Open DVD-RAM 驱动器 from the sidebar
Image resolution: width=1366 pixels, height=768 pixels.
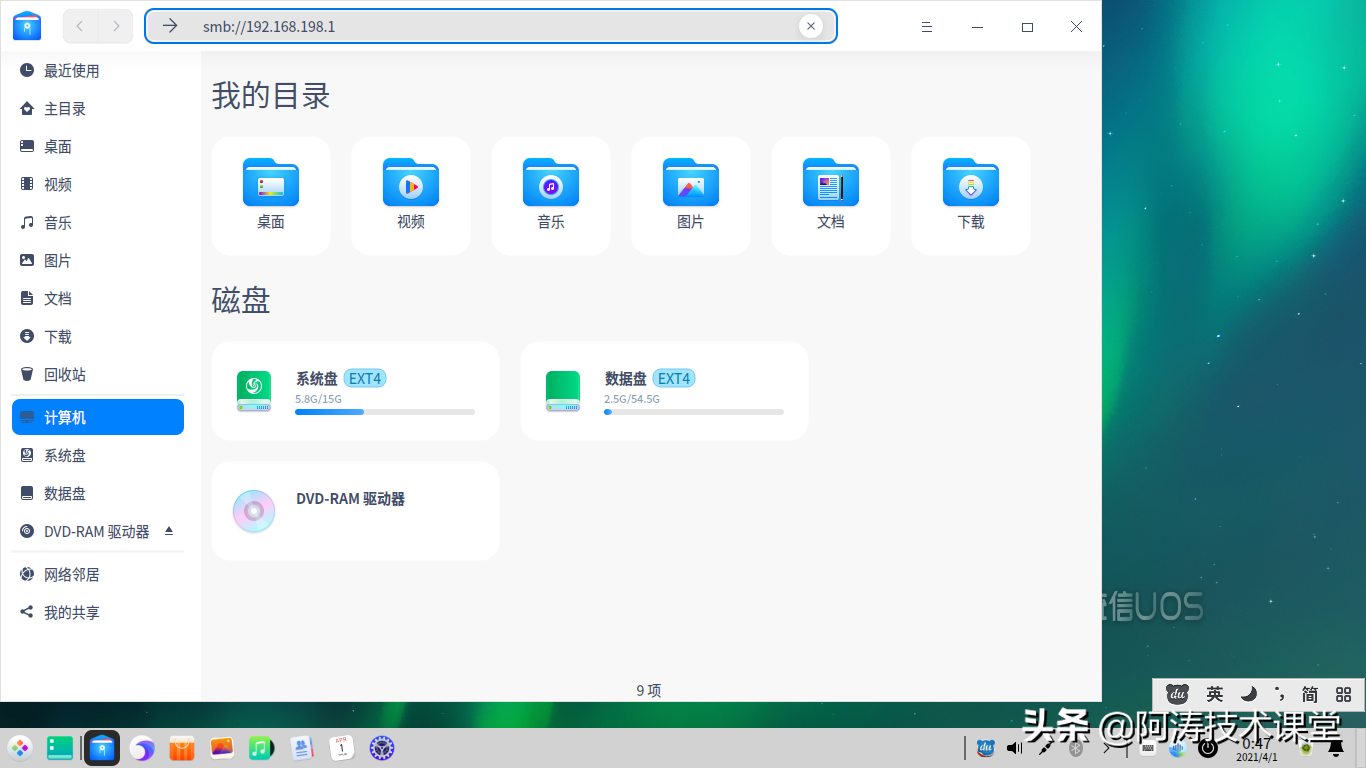click(97, 532)
